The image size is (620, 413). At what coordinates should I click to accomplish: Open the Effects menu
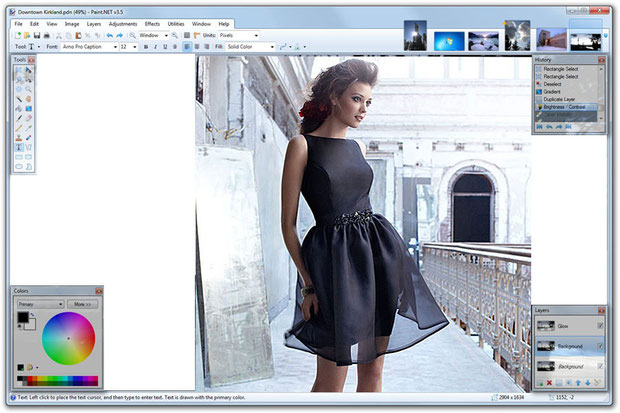(152, 24)
